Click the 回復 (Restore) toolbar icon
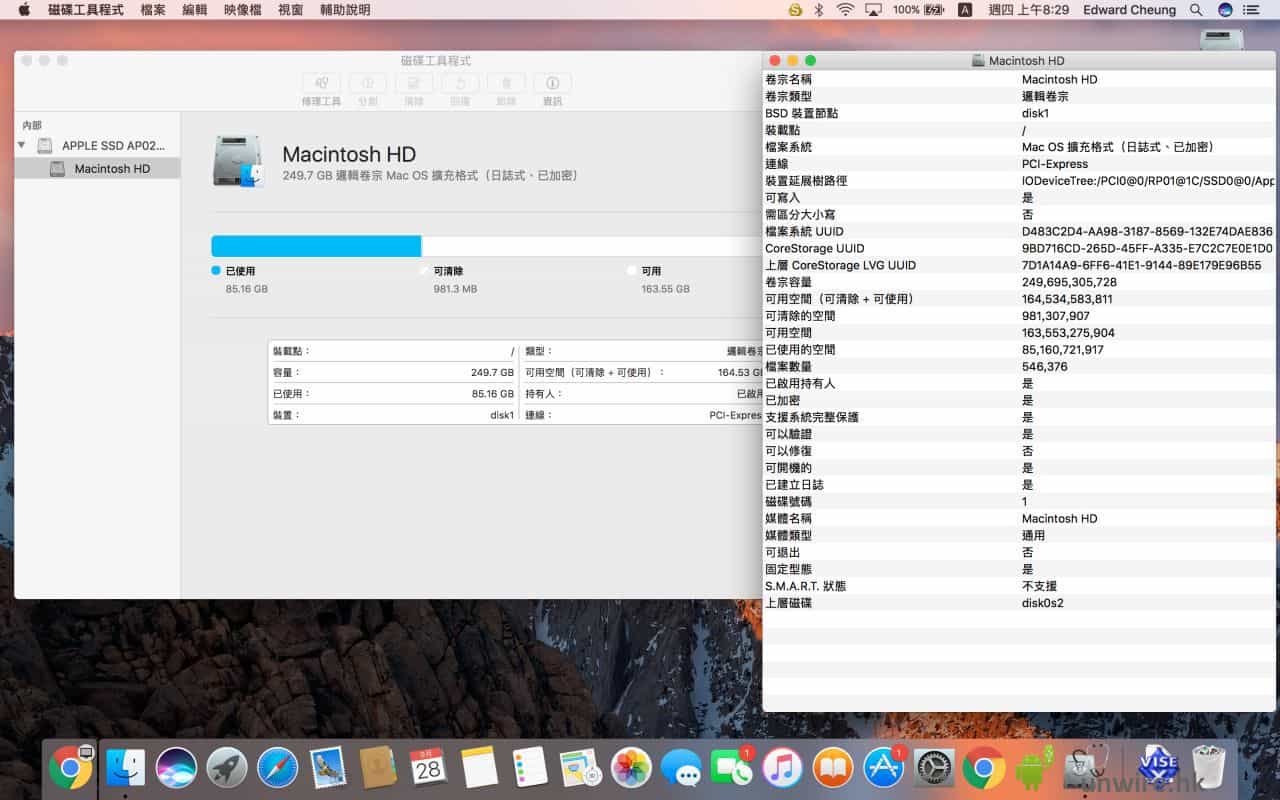 460,84
